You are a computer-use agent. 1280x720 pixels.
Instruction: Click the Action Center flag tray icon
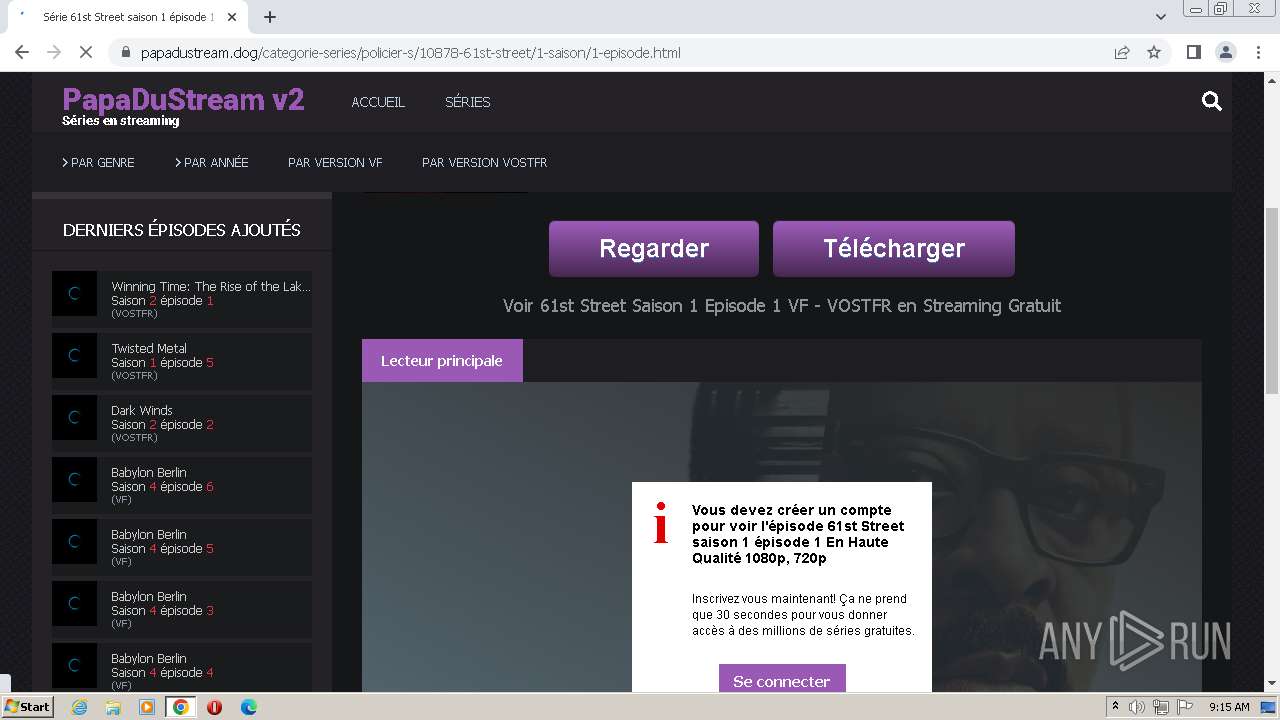(1185, 707)
